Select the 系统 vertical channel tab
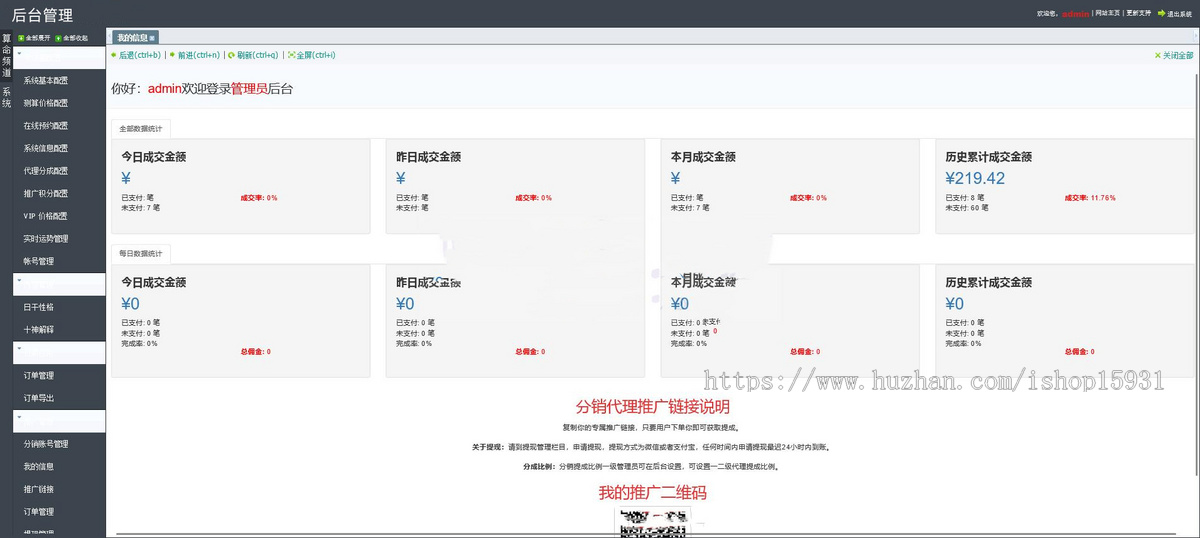The image size is (1200, 538). (x=6, y=98)
